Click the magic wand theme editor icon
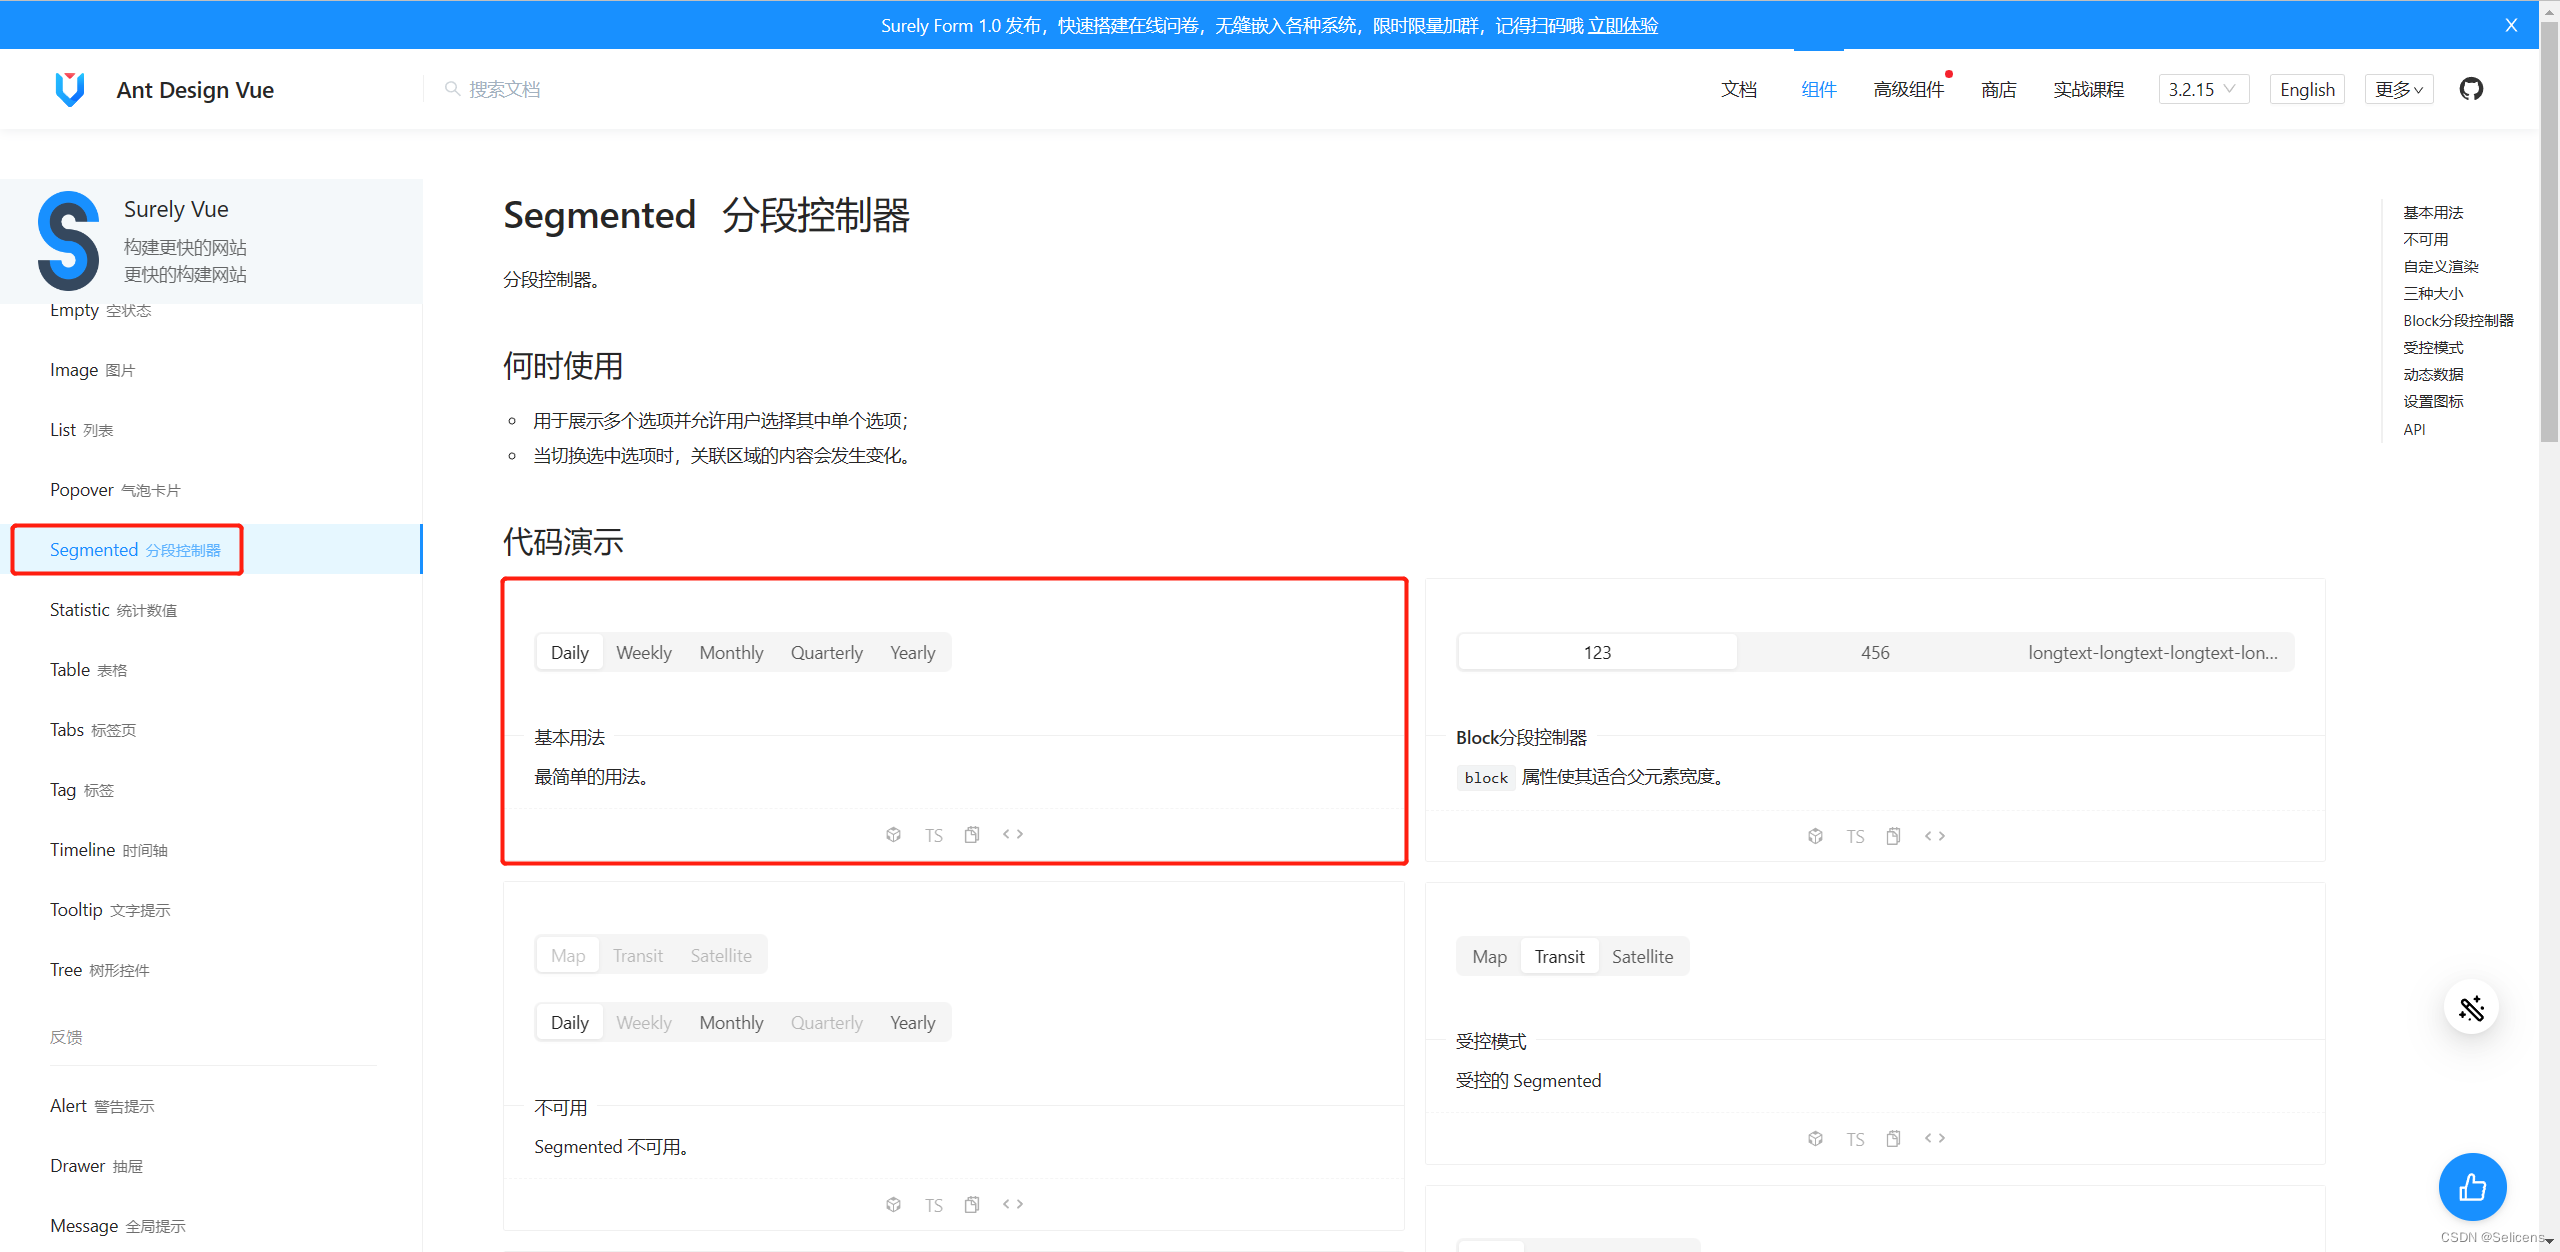2560x1252 pixels. pos(2471,1008)
